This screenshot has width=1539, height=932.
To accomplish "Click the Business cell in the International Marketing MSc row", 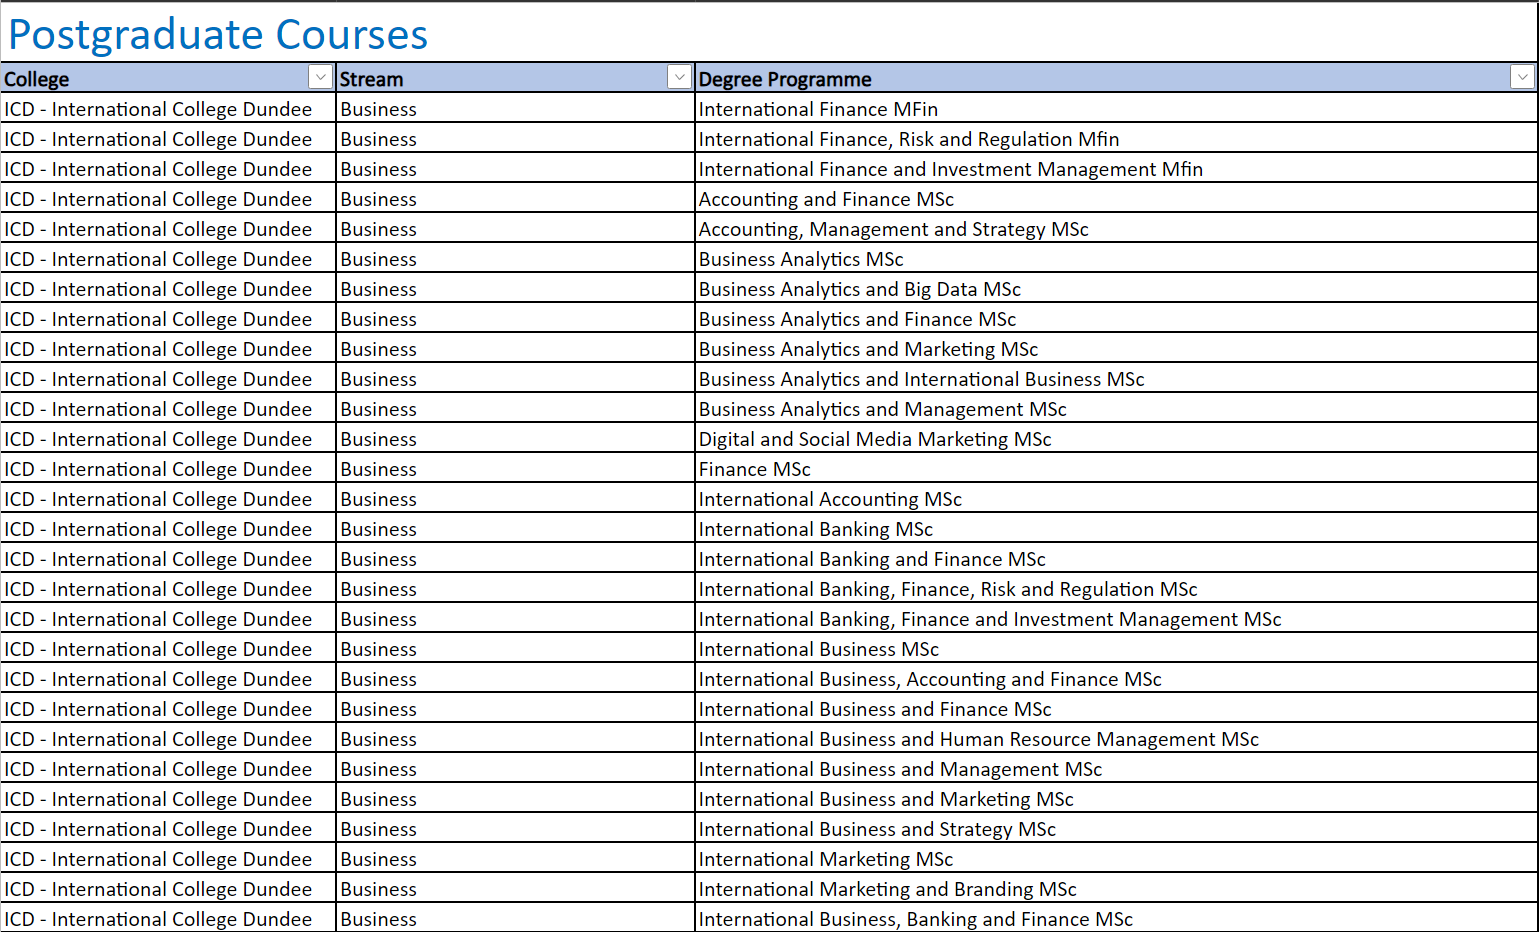I will (x=515, y=859).
